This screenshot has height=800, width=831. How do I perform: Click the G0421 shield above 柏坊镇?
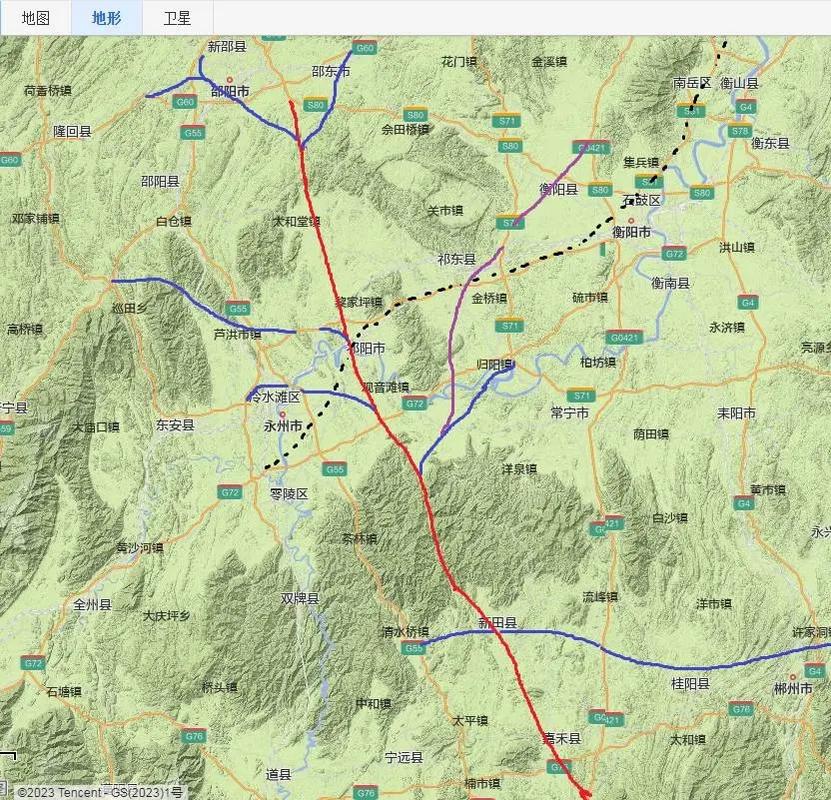pos(624,336)
